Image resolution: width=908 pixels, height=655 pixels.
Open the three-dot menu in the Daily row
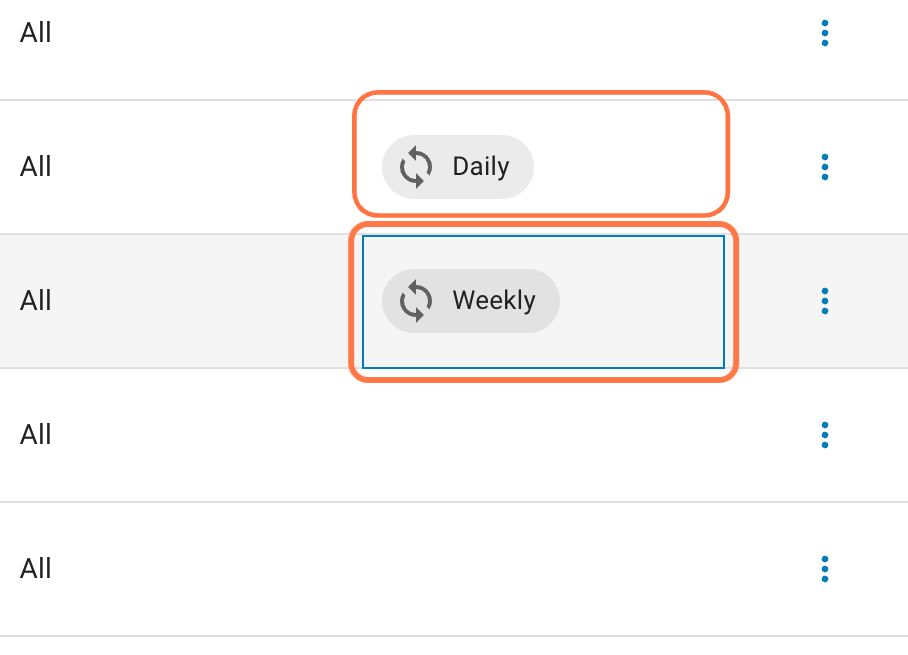pyautogui.click(x=825, y=167)
